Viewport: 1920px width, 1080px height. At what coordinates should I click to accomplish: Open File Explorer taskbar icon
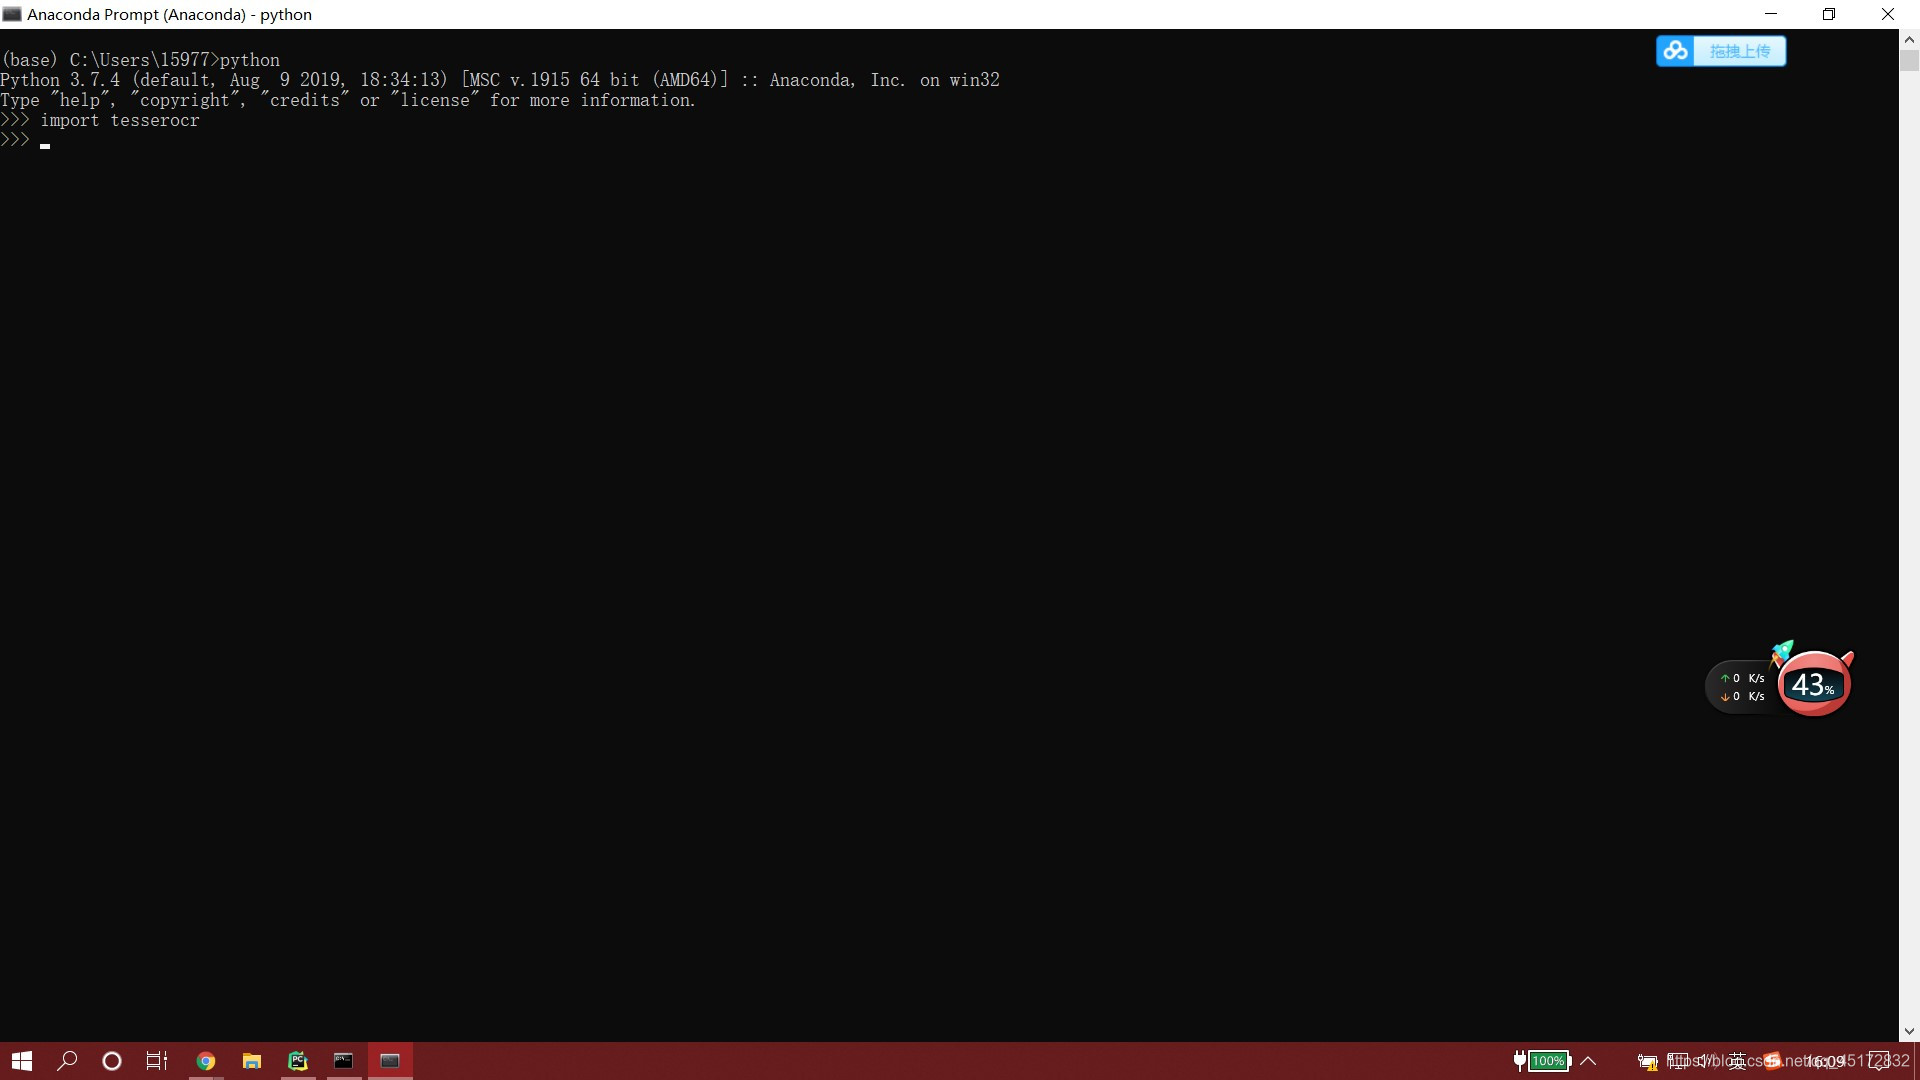(x=251, y=1060)
